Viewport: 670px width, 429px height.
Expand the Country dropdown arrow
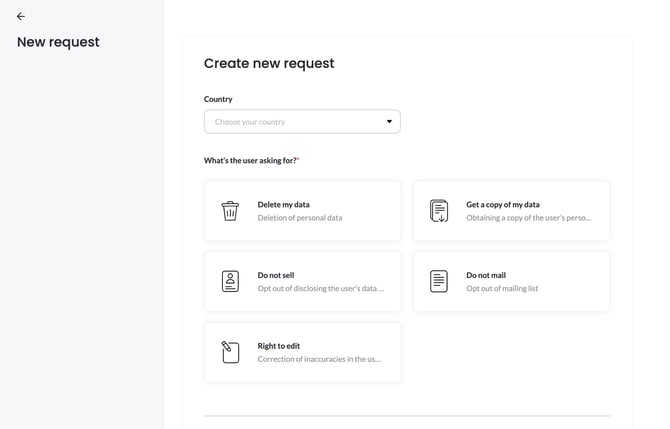389,122
